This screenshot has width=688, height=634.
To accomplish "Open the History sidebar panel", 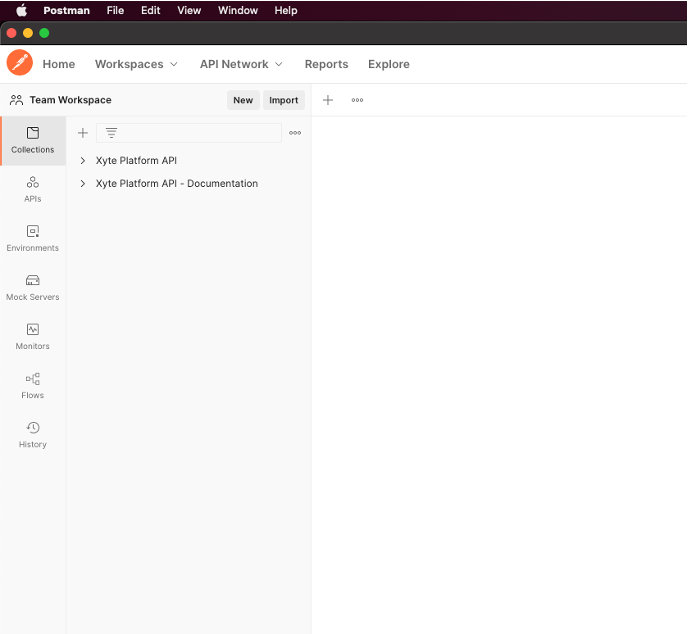I will [33, 435].
